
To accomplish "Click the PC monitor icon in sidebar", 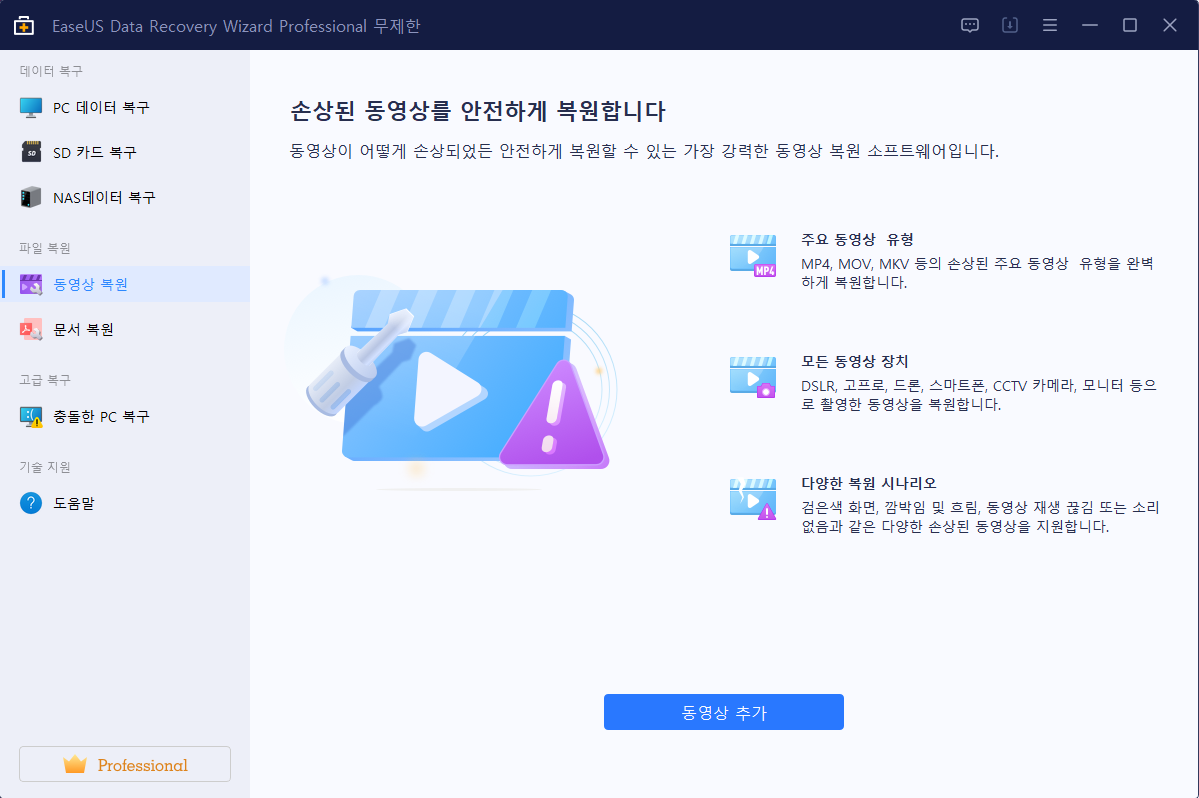I will point(31,108).
